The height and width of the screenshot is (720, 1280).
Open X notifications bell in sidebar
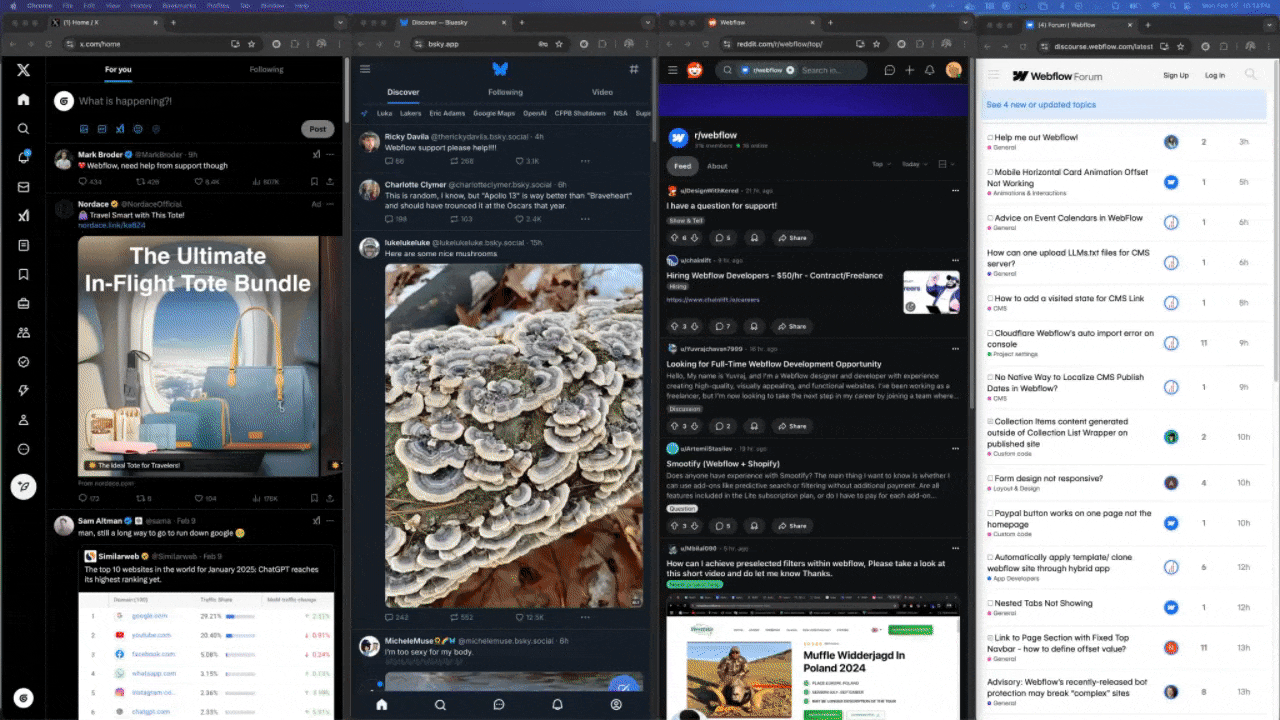(23, 158)
